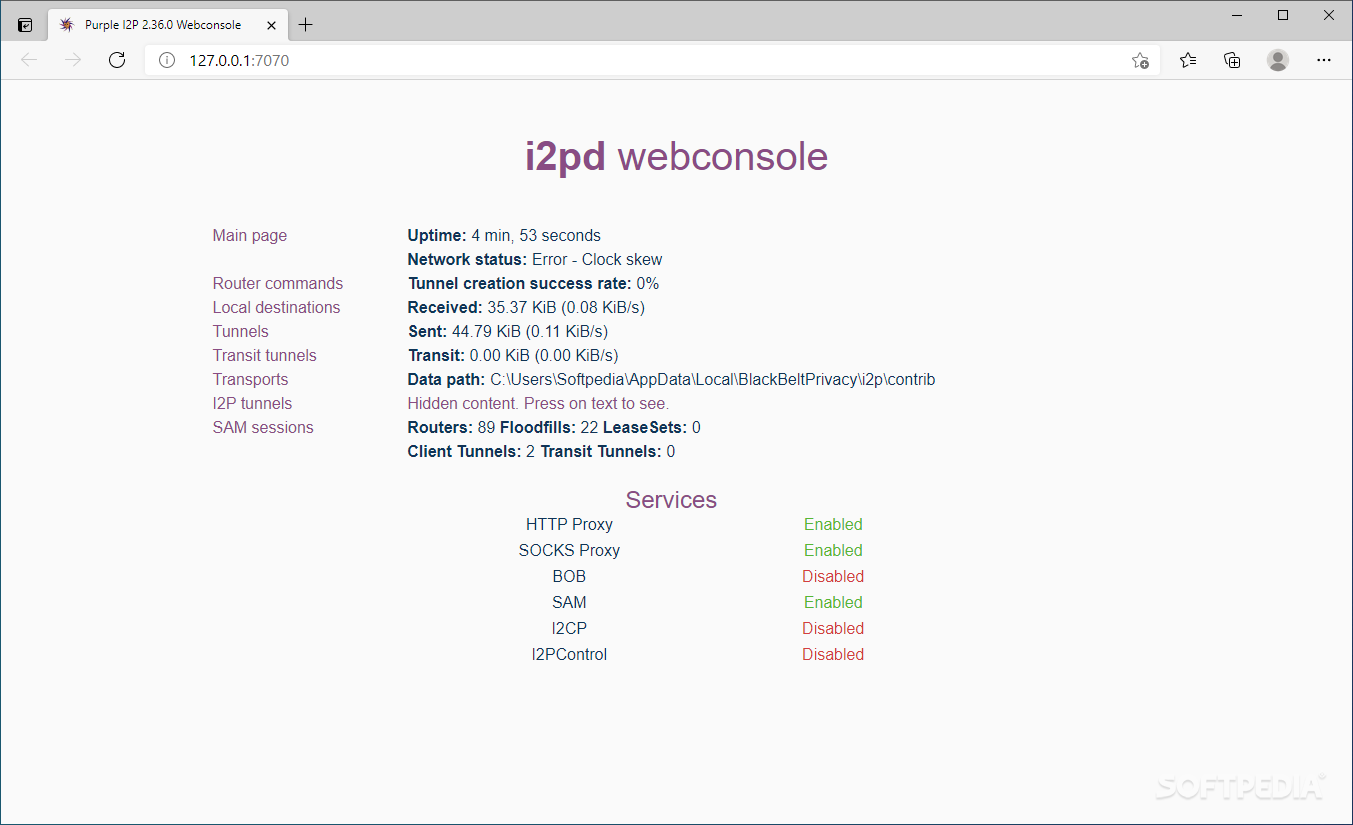Viewport: 1353px width, 825px height.
Task: Click the Transit 0.00 KiB text
Action: pyautogui.click(x=513, y=356)
